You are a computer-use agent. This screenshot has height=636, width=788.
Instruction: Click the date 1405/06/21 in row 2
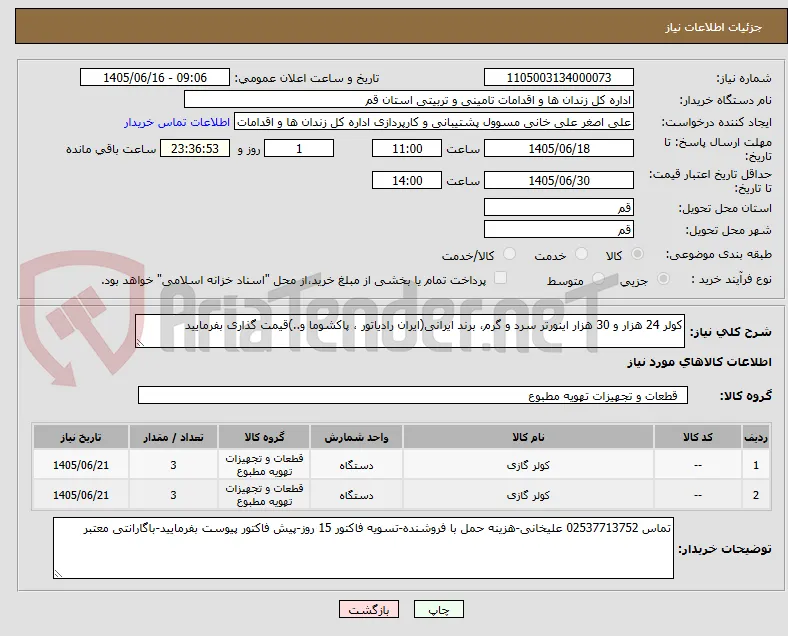pyautogui.click(x=81, y=495)
